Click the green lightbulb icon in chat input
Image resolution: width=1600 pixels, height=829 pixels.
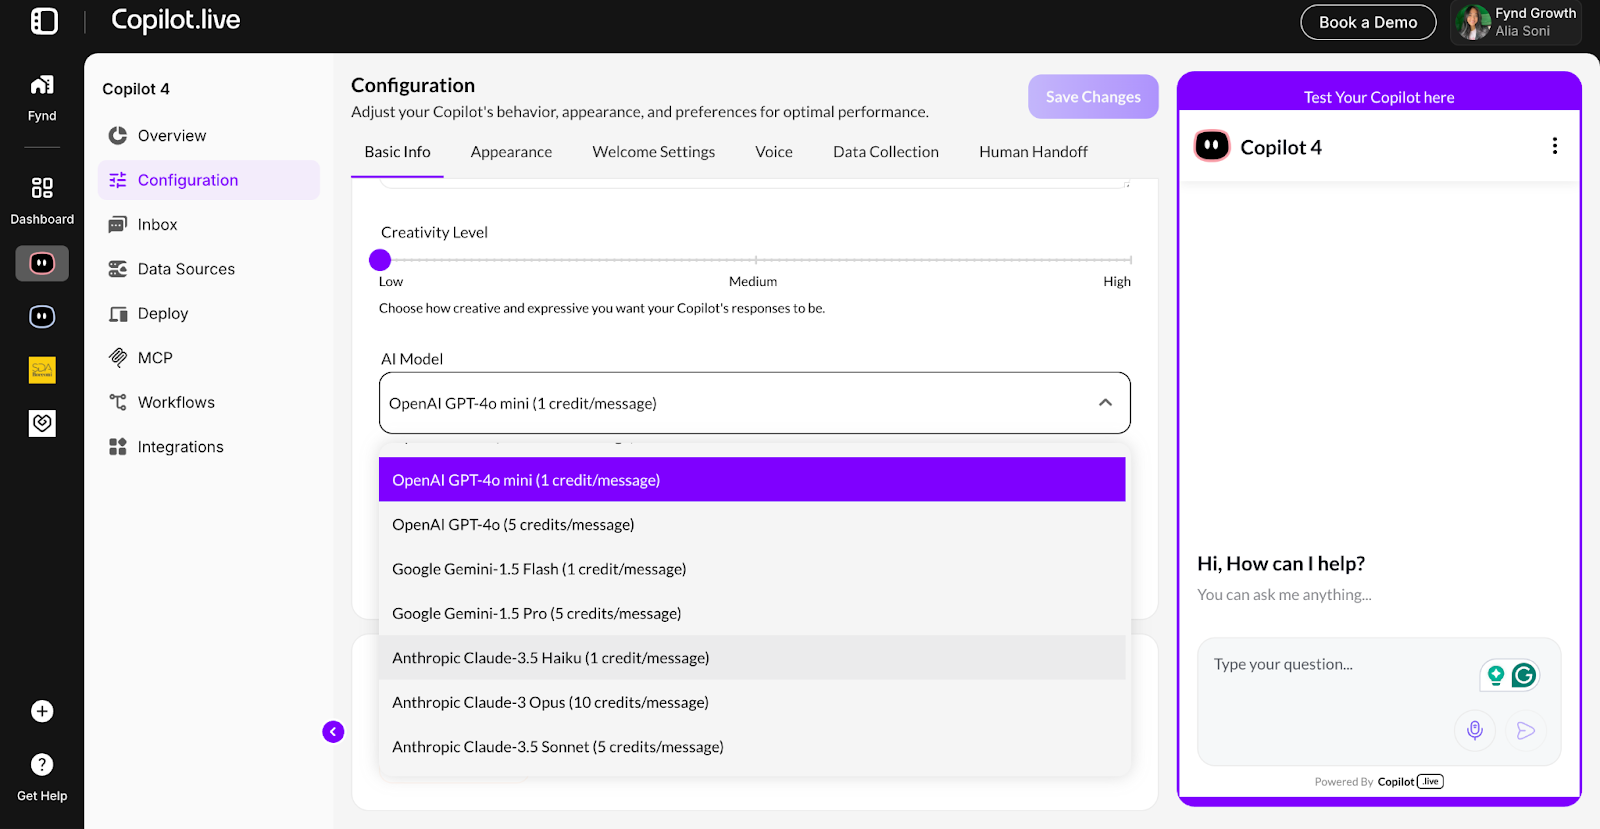1496,676
